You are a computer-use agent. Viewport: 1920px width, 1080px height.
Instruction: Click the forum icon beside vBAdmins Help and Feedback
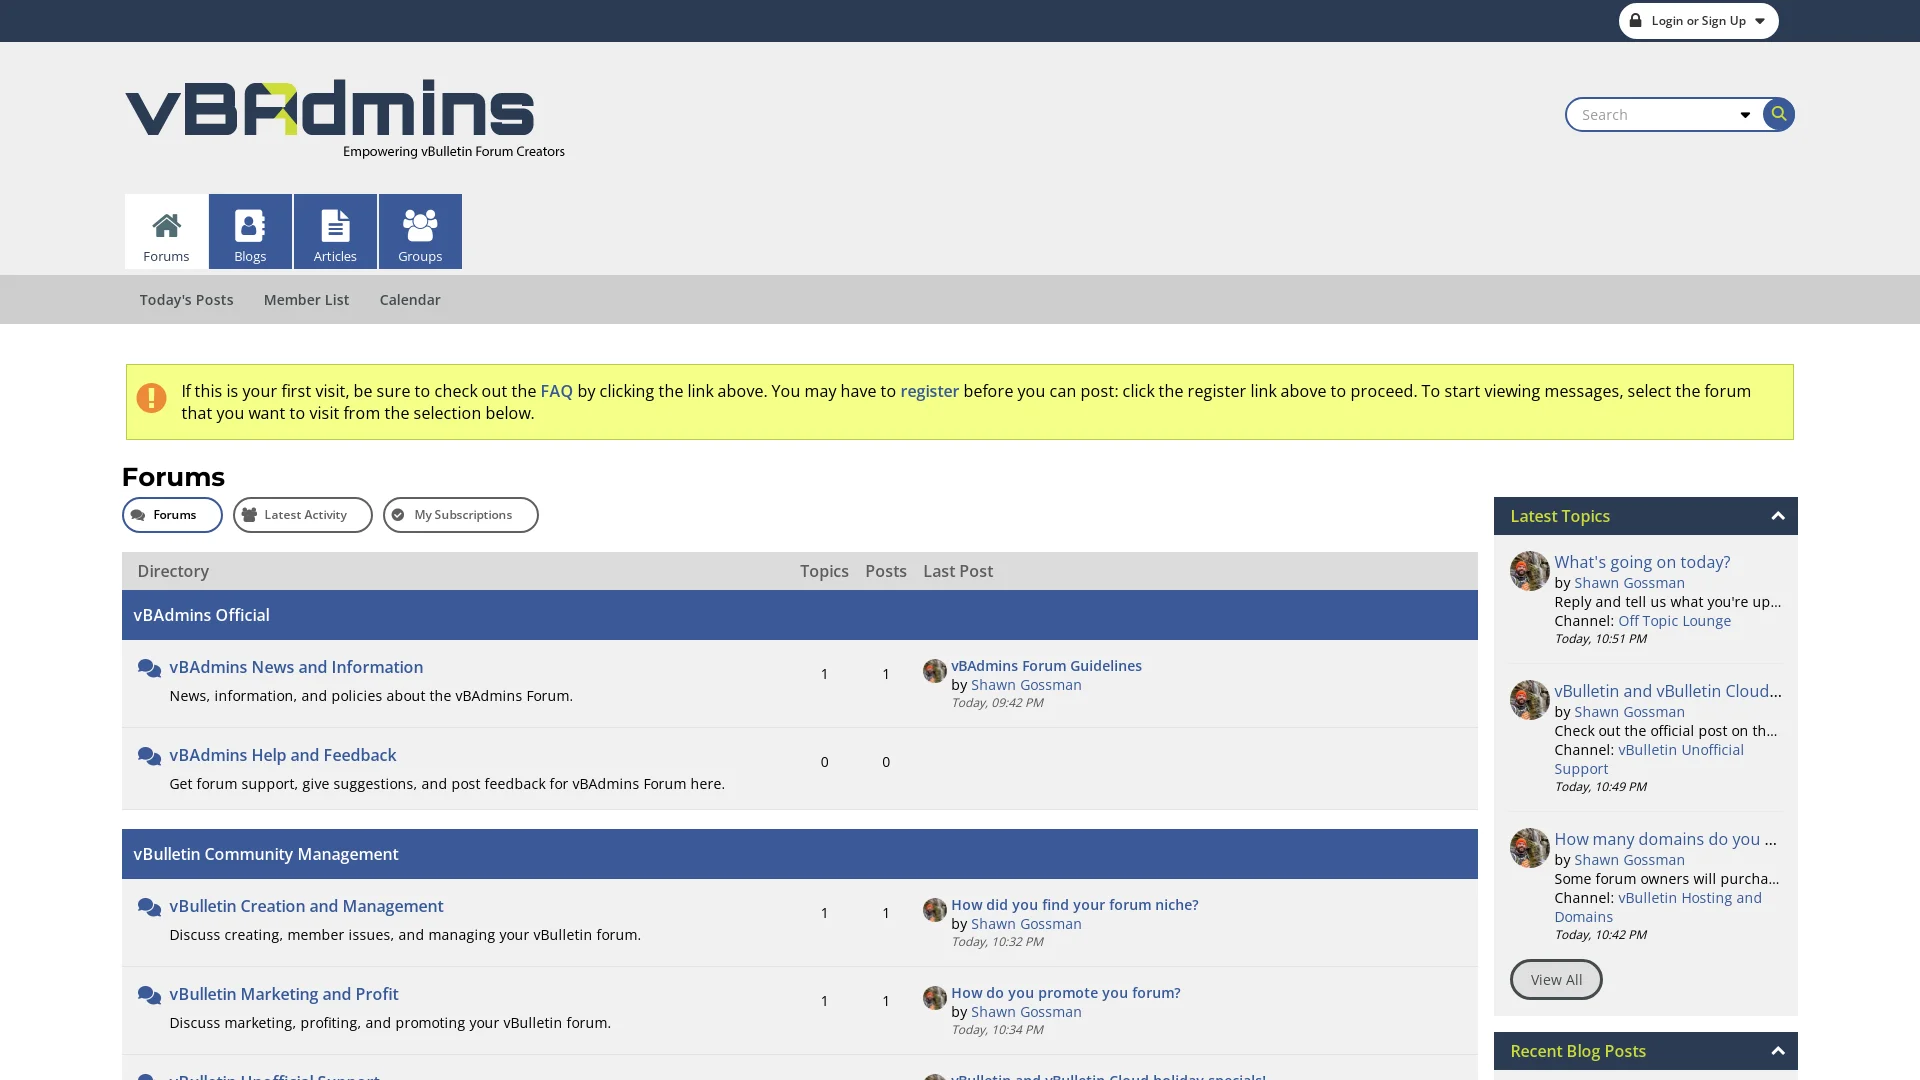tap(149, 756)
